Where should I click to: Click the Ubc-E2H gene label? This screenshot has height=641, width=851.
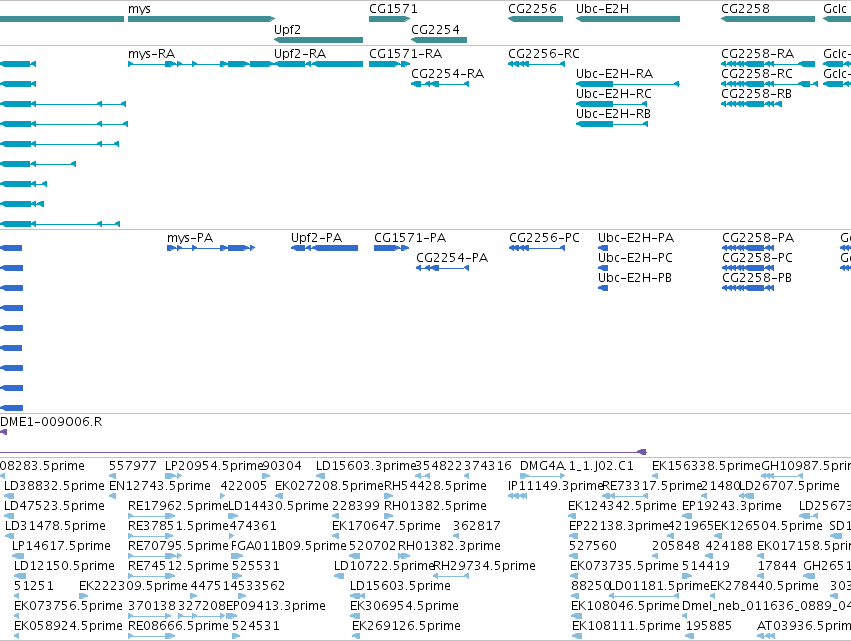click(602, 9)
